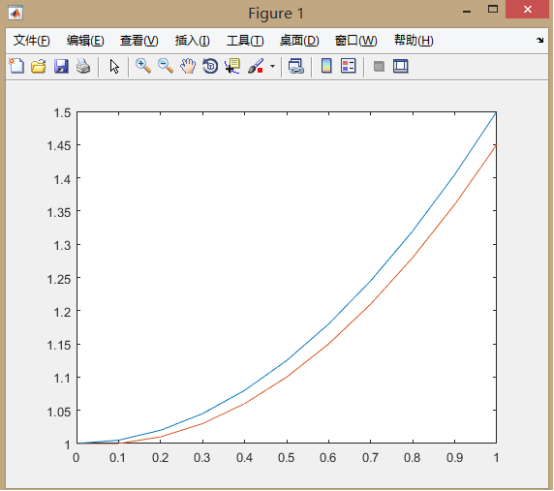Select the Edit Plot arrow tool
Image resolution: width=554 pixels, height=491 pixels.
(114, 66)
